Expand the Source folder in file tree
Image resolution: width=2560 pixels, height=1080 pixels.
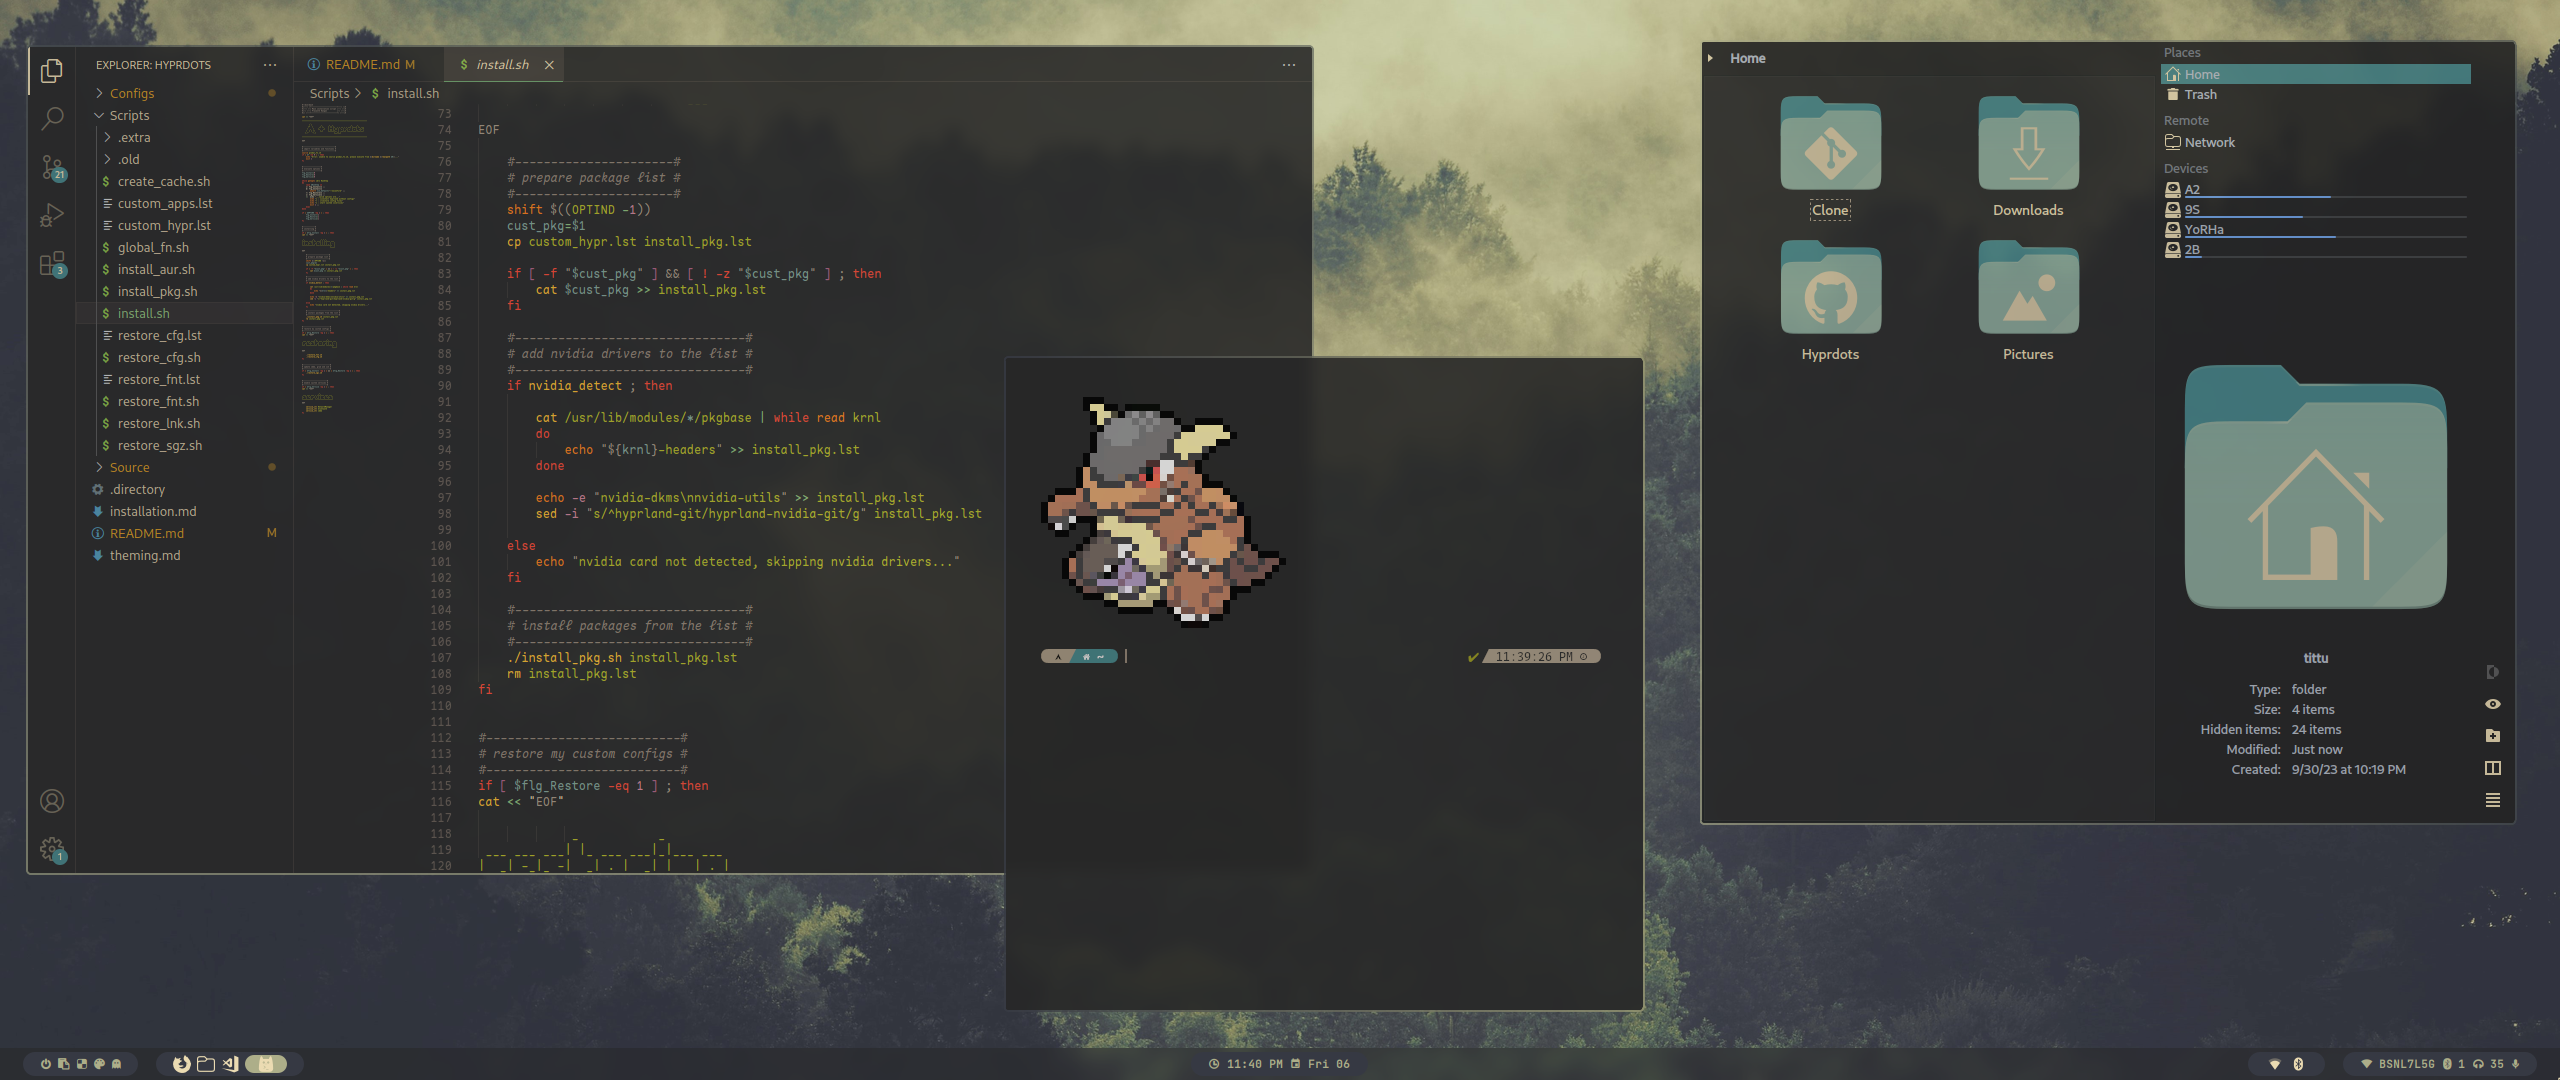point(101,467)
